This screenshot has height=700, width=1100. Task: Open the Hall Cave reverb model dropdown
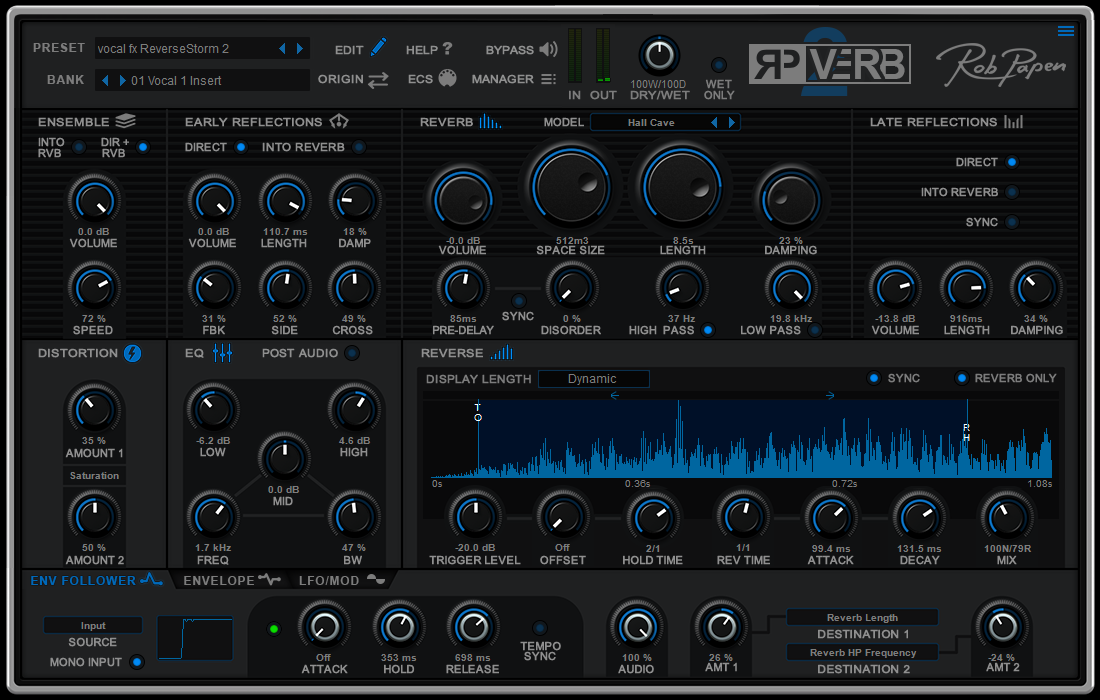(x=651, y=123)
